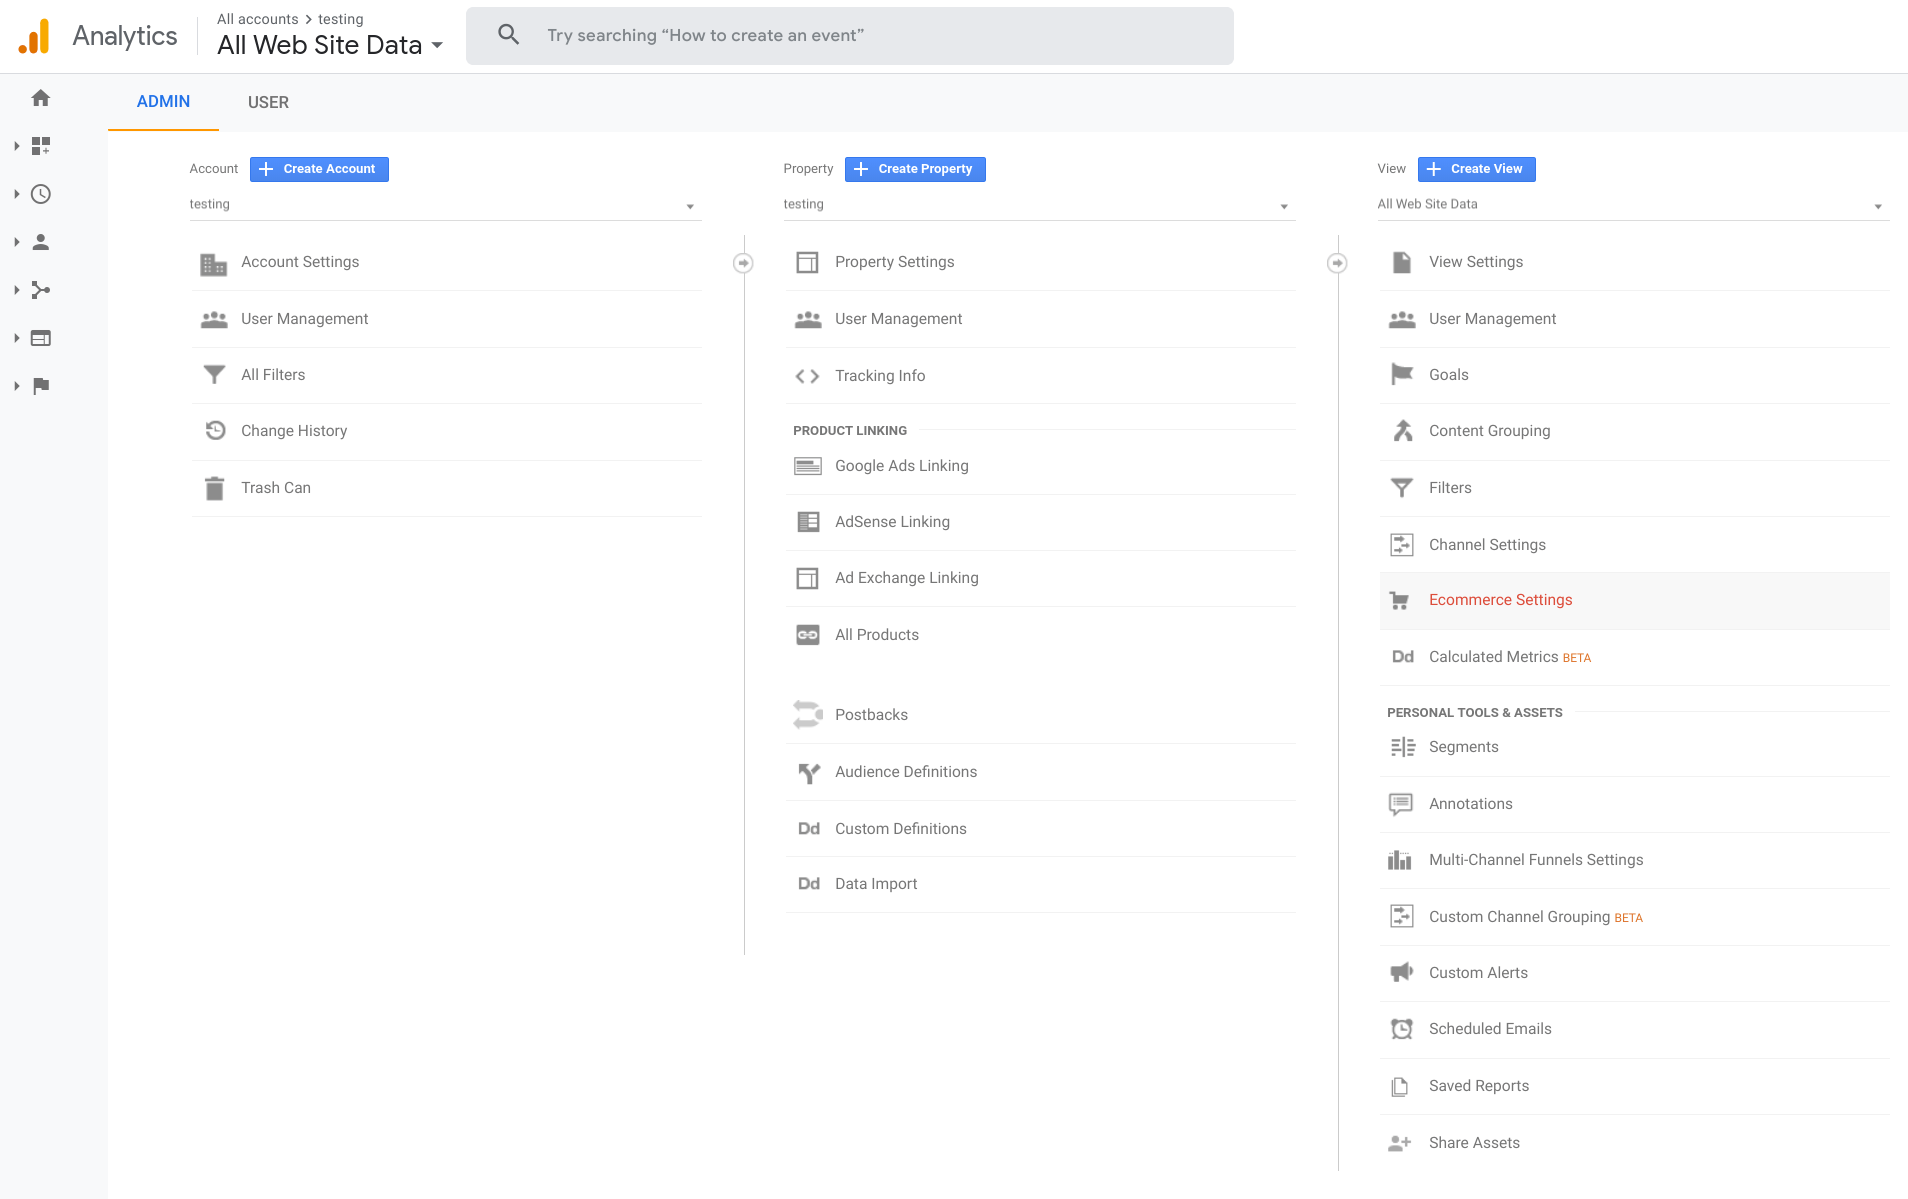
Task: Click the 'All accounts' breadcrumb link
Action: pos(258,19)
